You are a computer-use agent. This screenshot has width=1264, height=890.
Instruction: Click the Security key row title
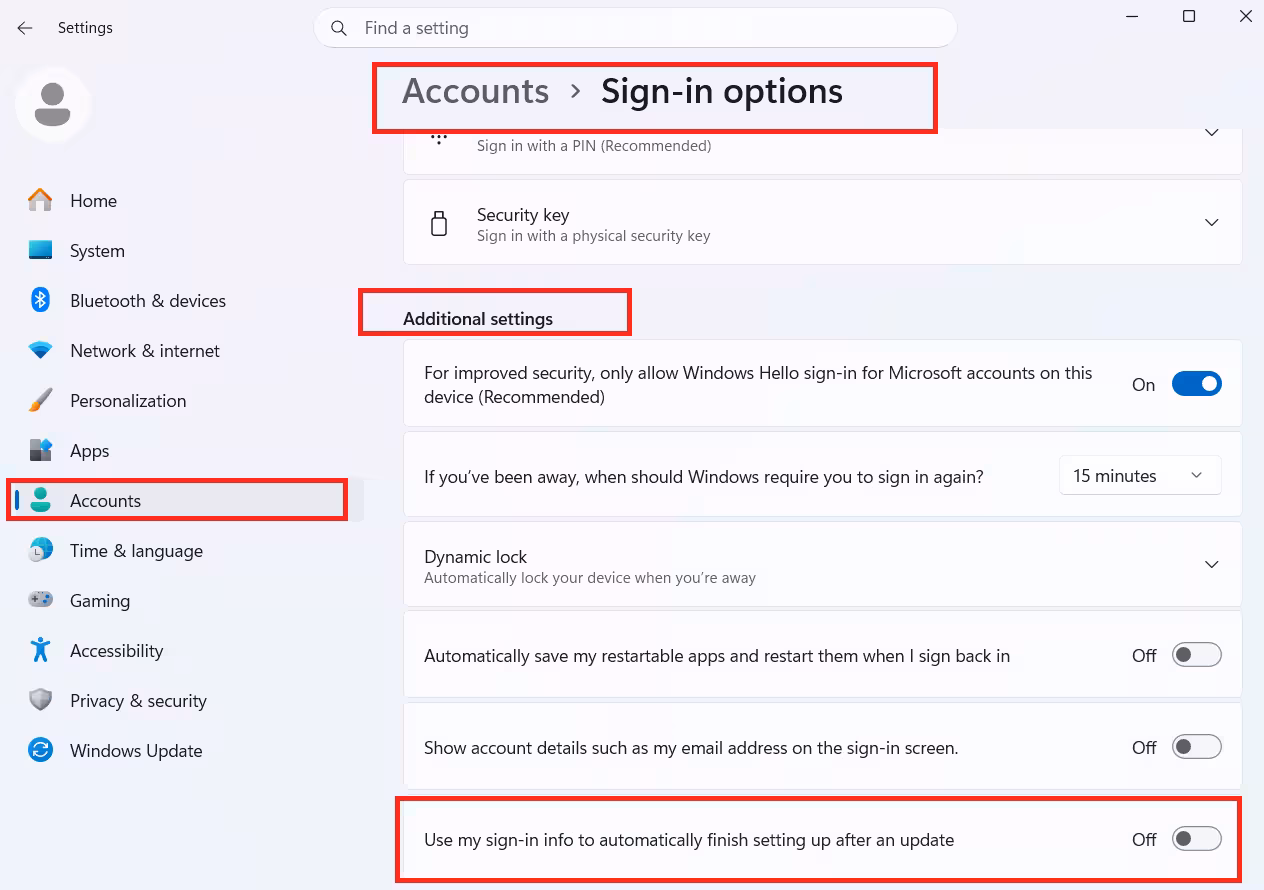(523, 214)
